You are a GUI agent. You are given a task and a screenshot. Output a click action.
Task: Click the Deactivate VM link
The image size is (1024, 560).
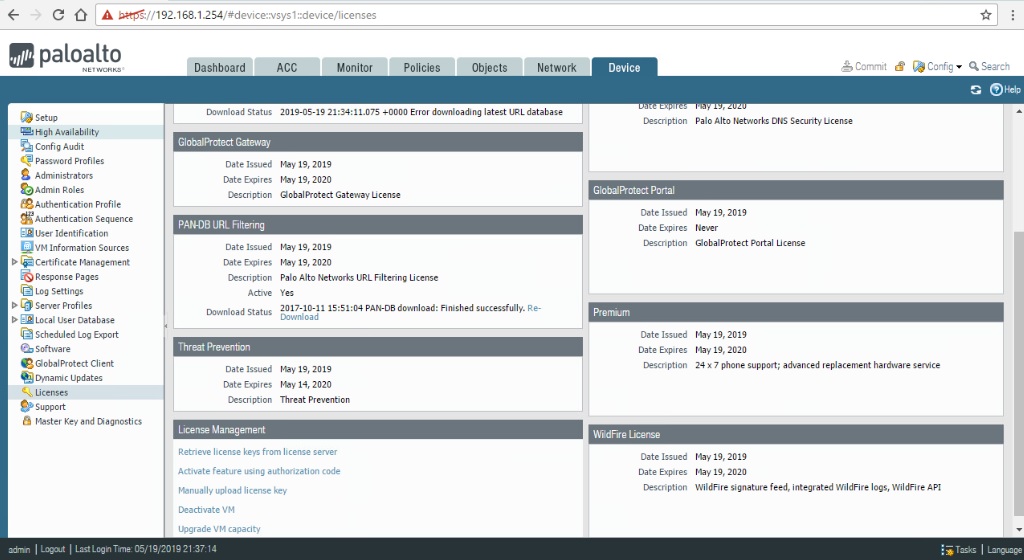tap(206, 510)
